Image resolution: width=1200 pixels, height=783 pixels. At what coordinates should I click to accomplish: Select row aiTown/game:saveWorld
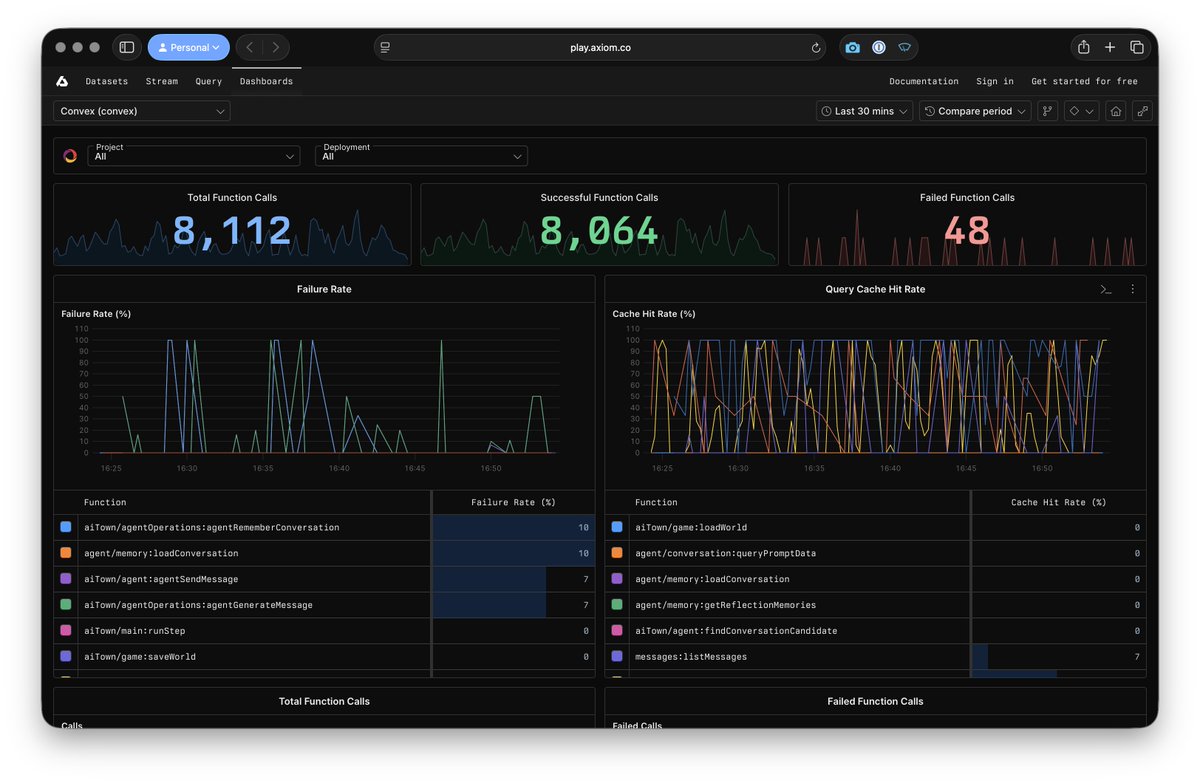pyautogui.click(x=324, y=657)
